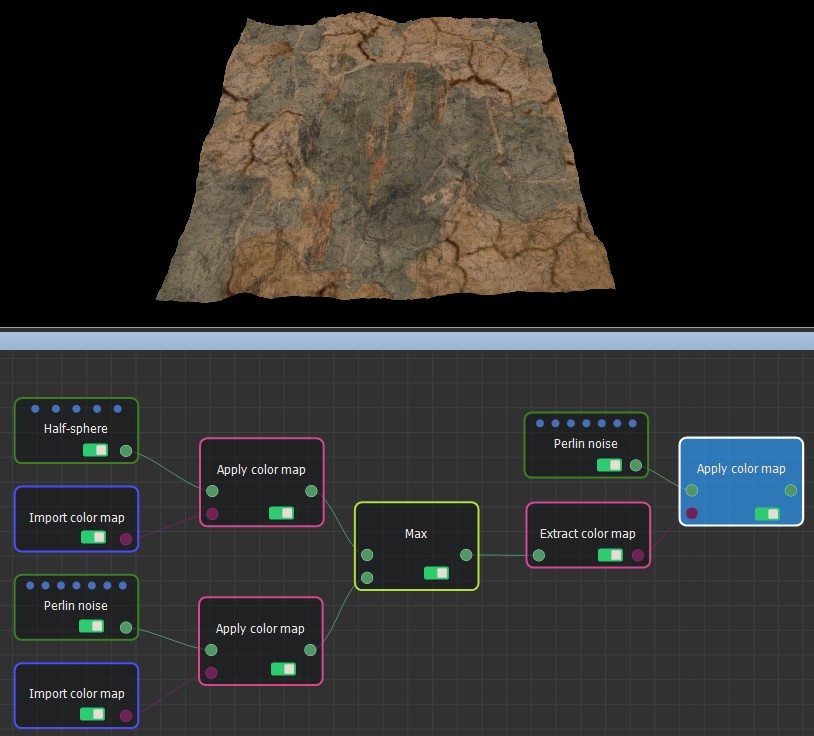The width and height of the screenshot is (814, 736).
Task: Click the Extract color map green input port
Action: [539, 555]
